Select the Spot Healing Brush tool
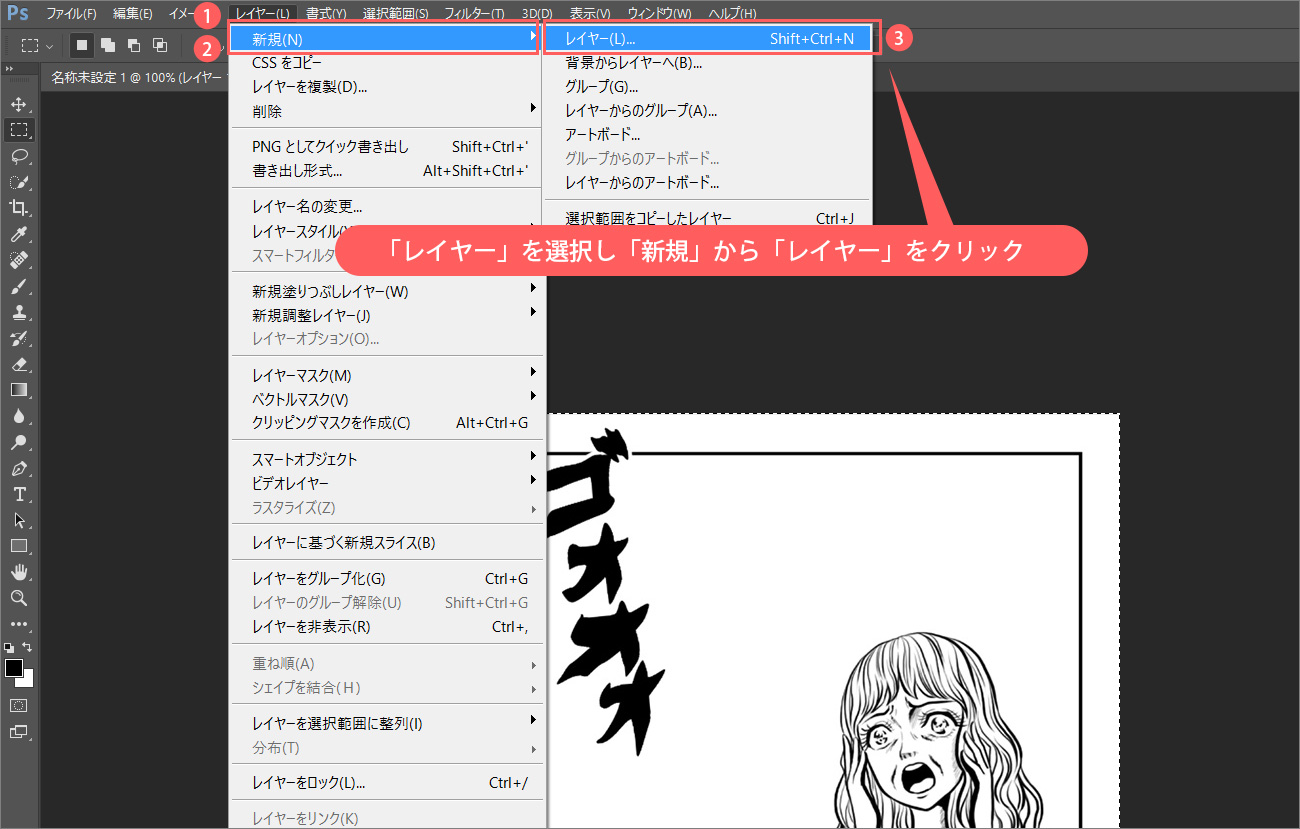This screenshot has height=829, width=1300. click(x=18, y=260)
